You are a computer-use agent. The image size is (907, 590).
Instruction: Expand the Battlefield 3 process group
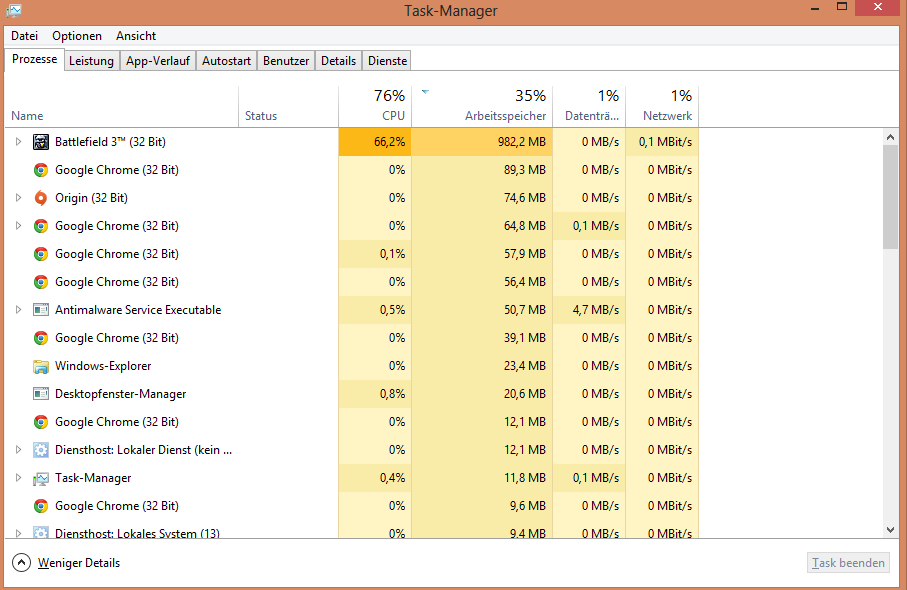click(x=19, y=142)
